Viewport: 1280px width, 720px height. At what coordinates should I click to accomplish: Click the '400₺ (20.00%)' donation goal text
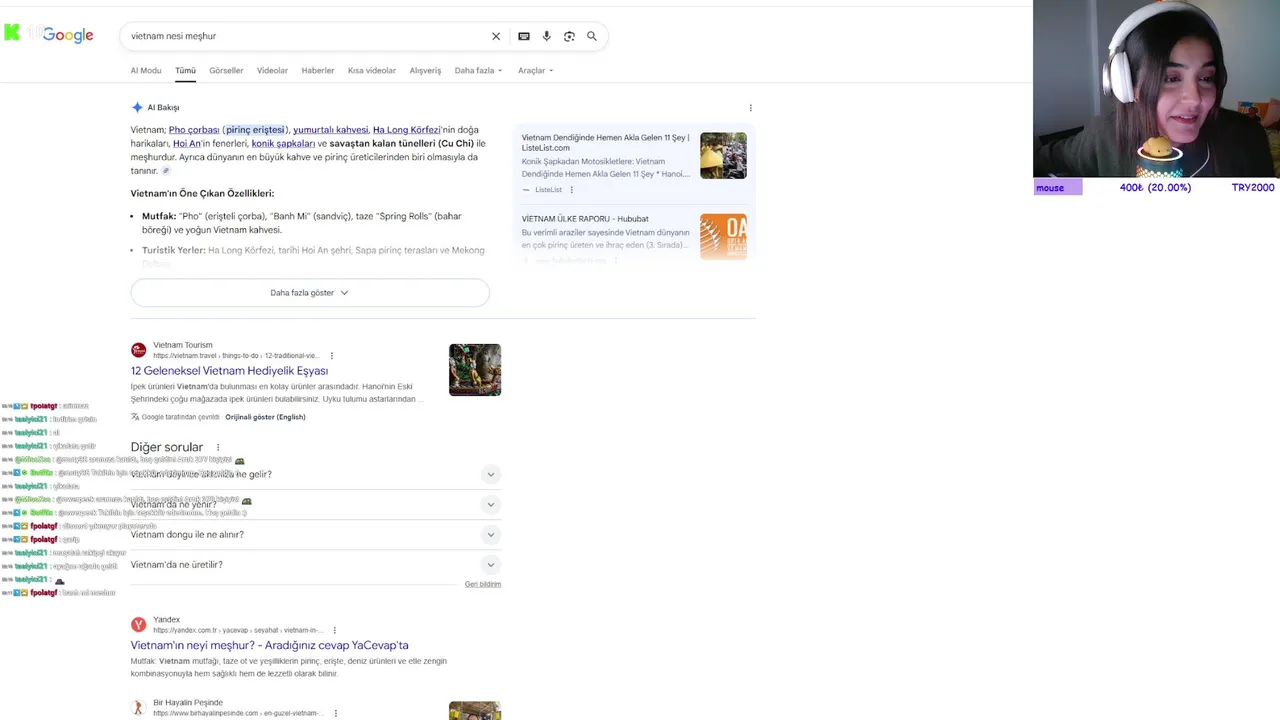pos(1155,188)
